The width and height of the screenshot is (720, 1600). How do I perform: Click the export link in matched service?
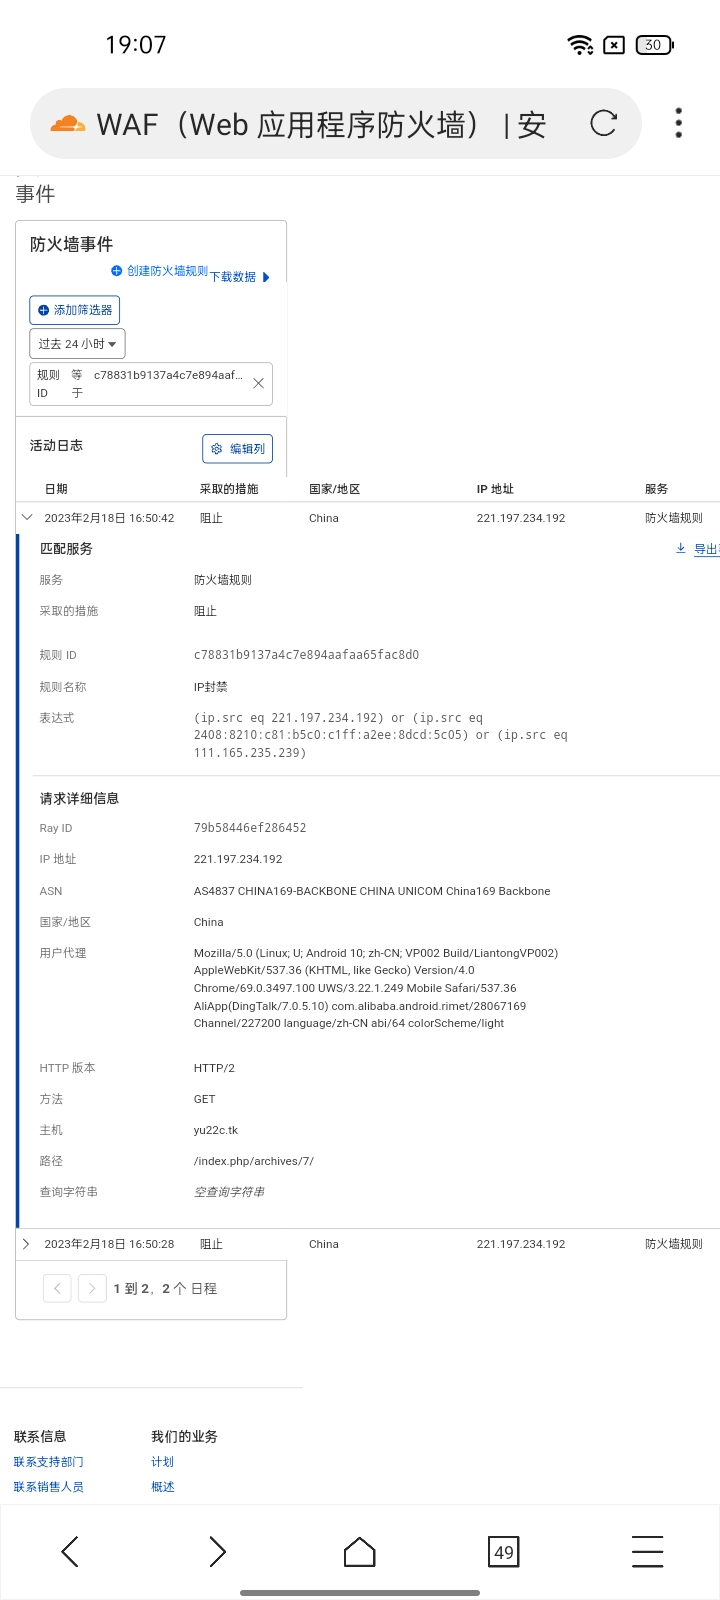click(x=698, y=549)
